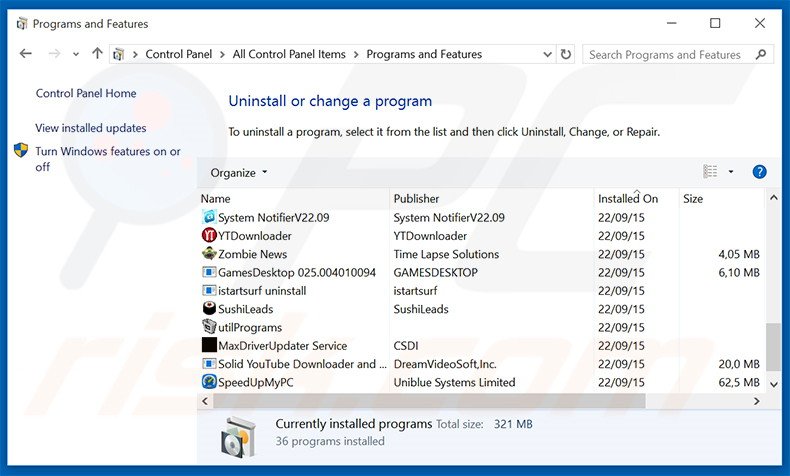
Task: Select the istartsurf uninstall icon
Action: coord(209,290)
